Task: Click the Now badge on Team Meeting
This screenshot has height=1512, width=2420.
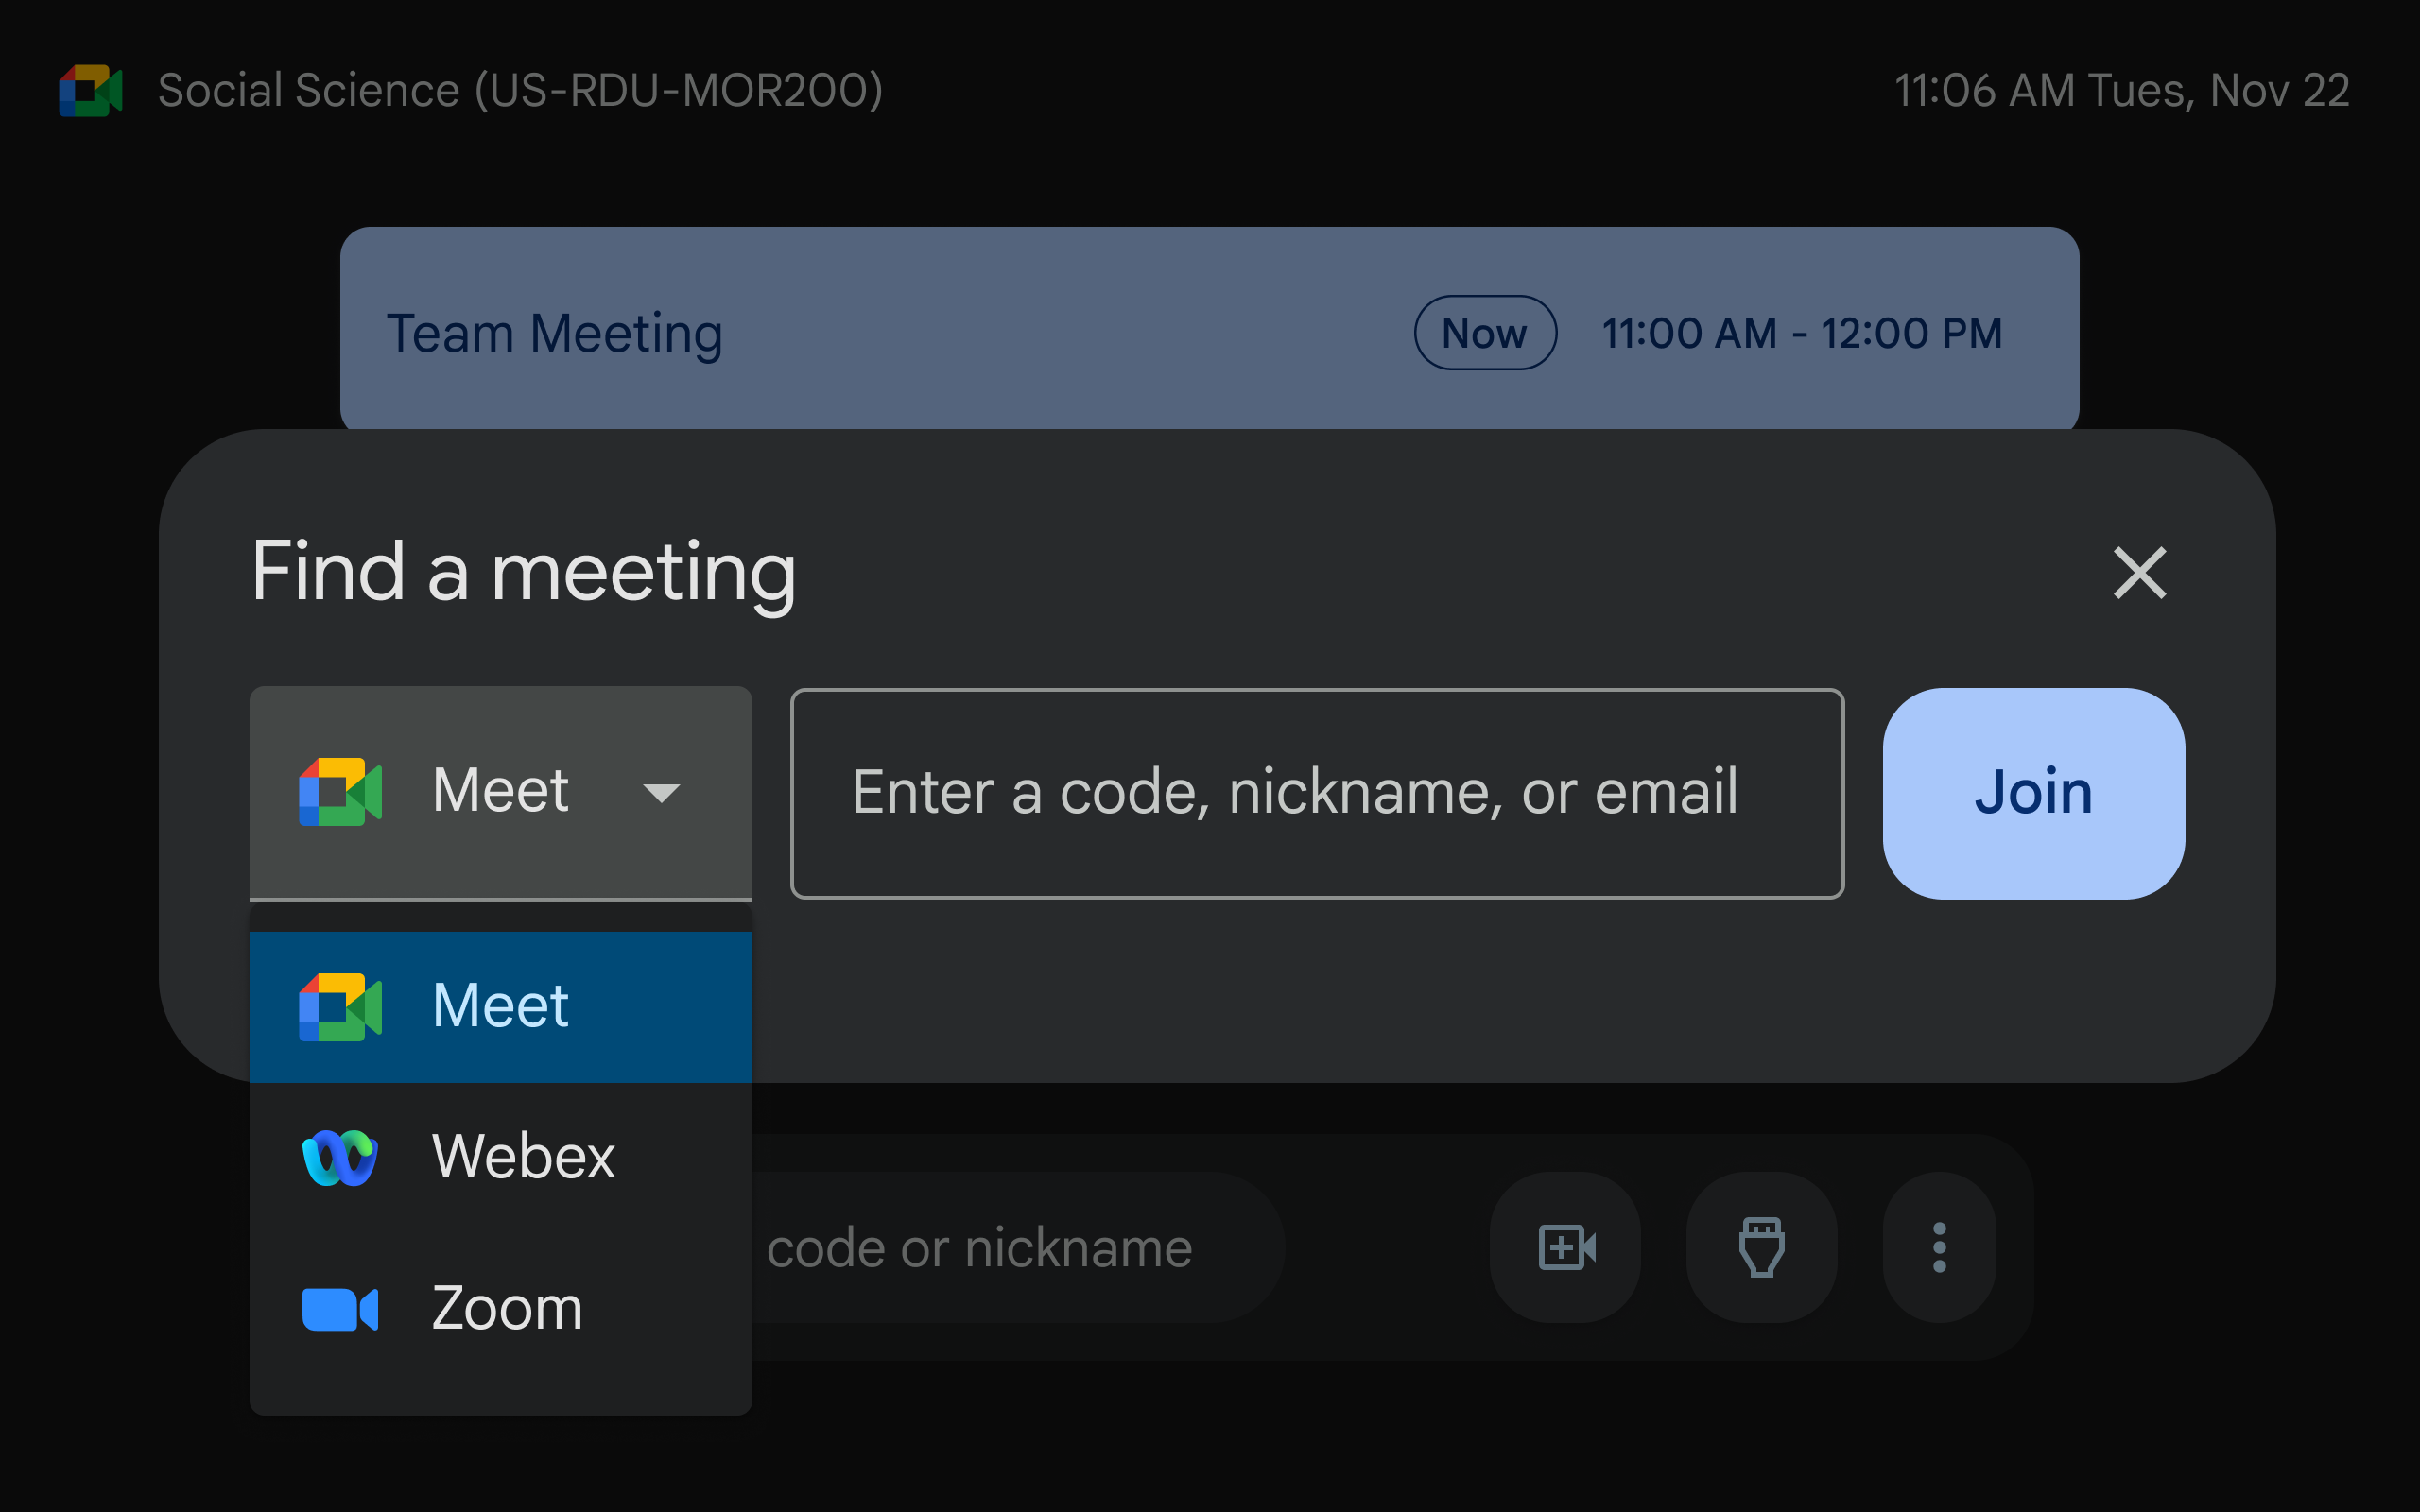Action: point(1484,333)
